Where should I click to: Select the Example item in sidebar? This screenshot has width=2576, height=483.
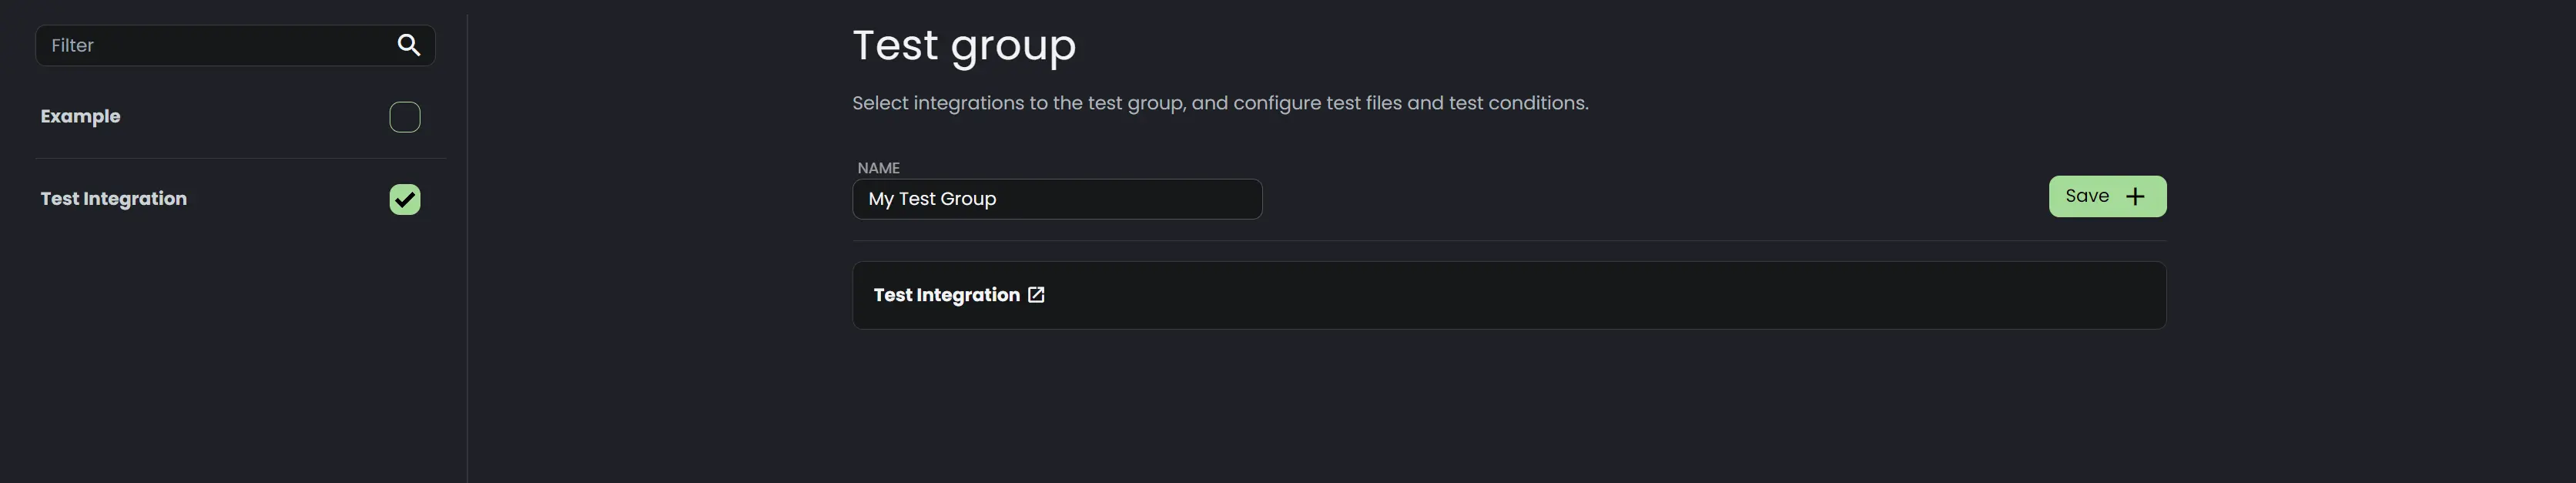(x=80, y=116)
